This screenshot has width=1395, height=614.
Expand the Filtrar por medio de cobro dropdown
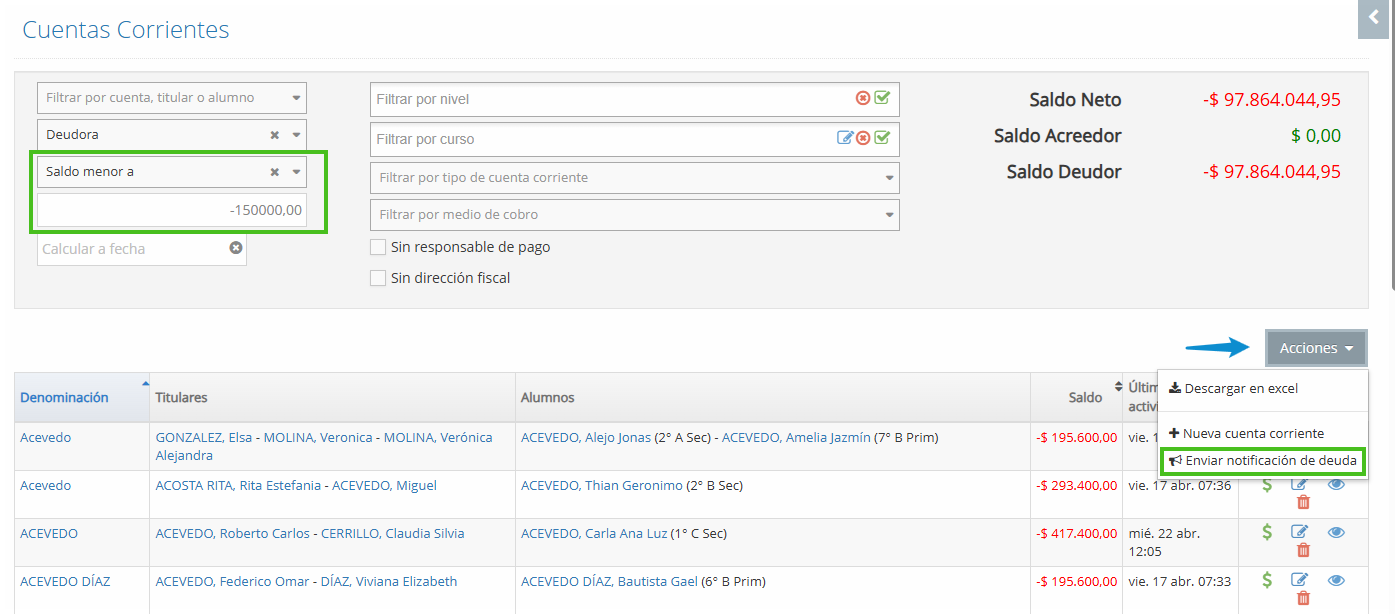(x=634, y=215)
